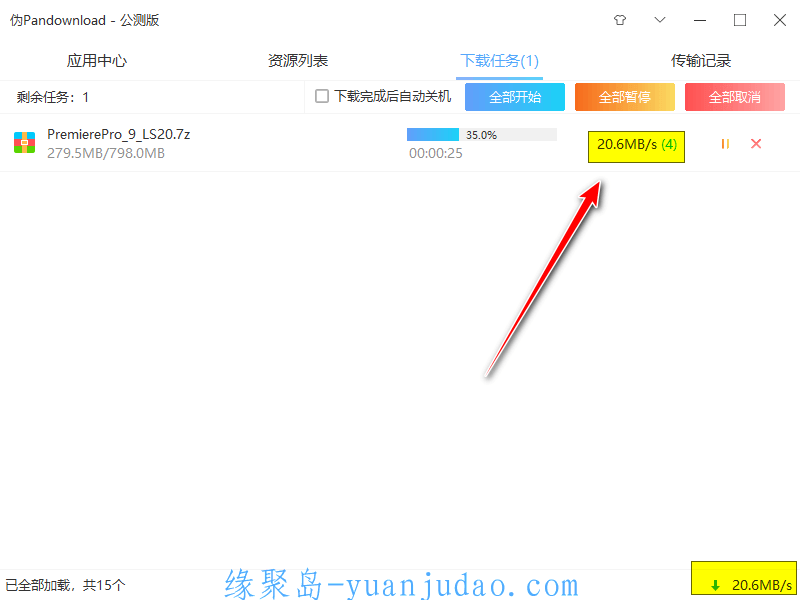Viewport: 800px width, 600px height.
Task: Select the 下载任务(1) tab
Action: 499,61
